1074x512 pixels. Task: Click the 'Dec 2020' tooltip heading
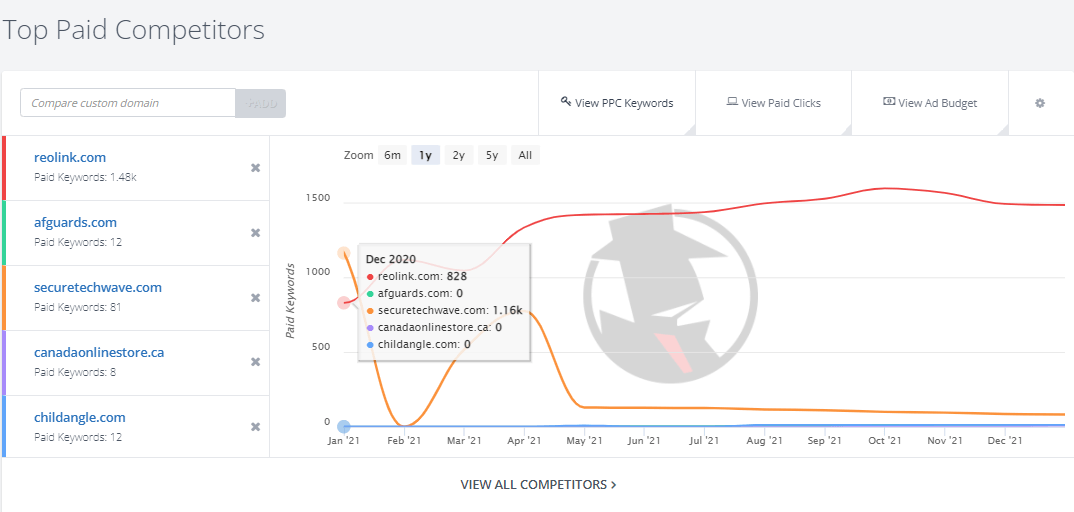click(391, 259)
